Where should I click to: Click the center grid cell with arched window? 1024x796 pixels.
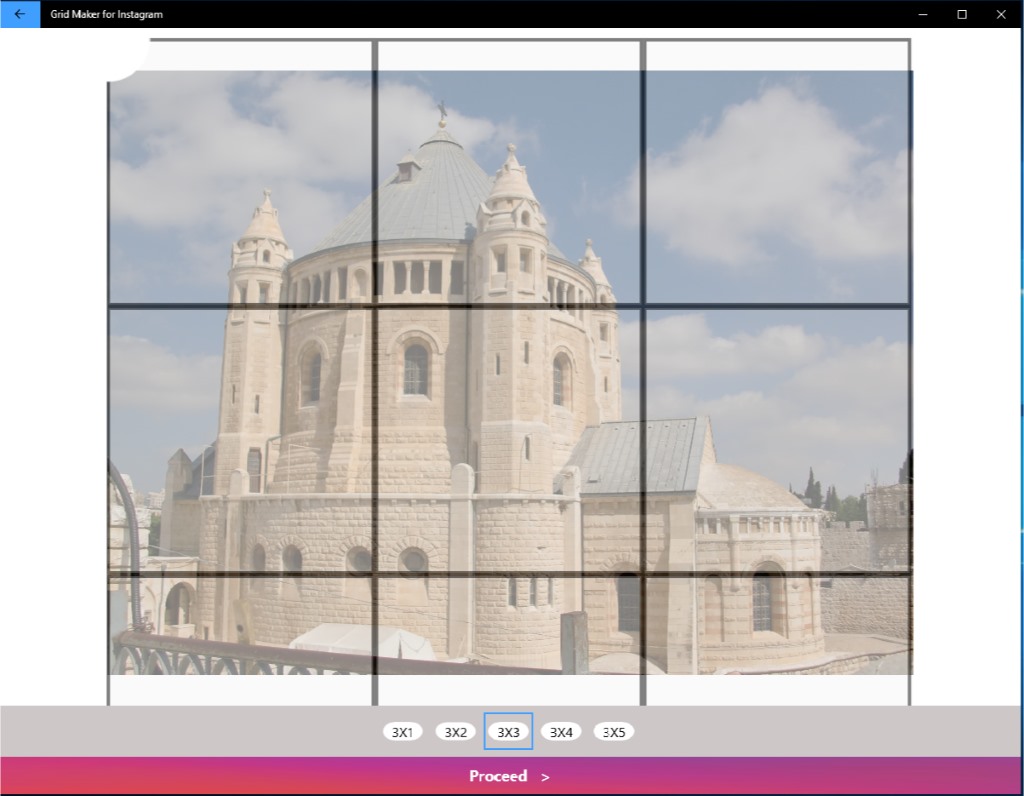[x=508, y=440]
